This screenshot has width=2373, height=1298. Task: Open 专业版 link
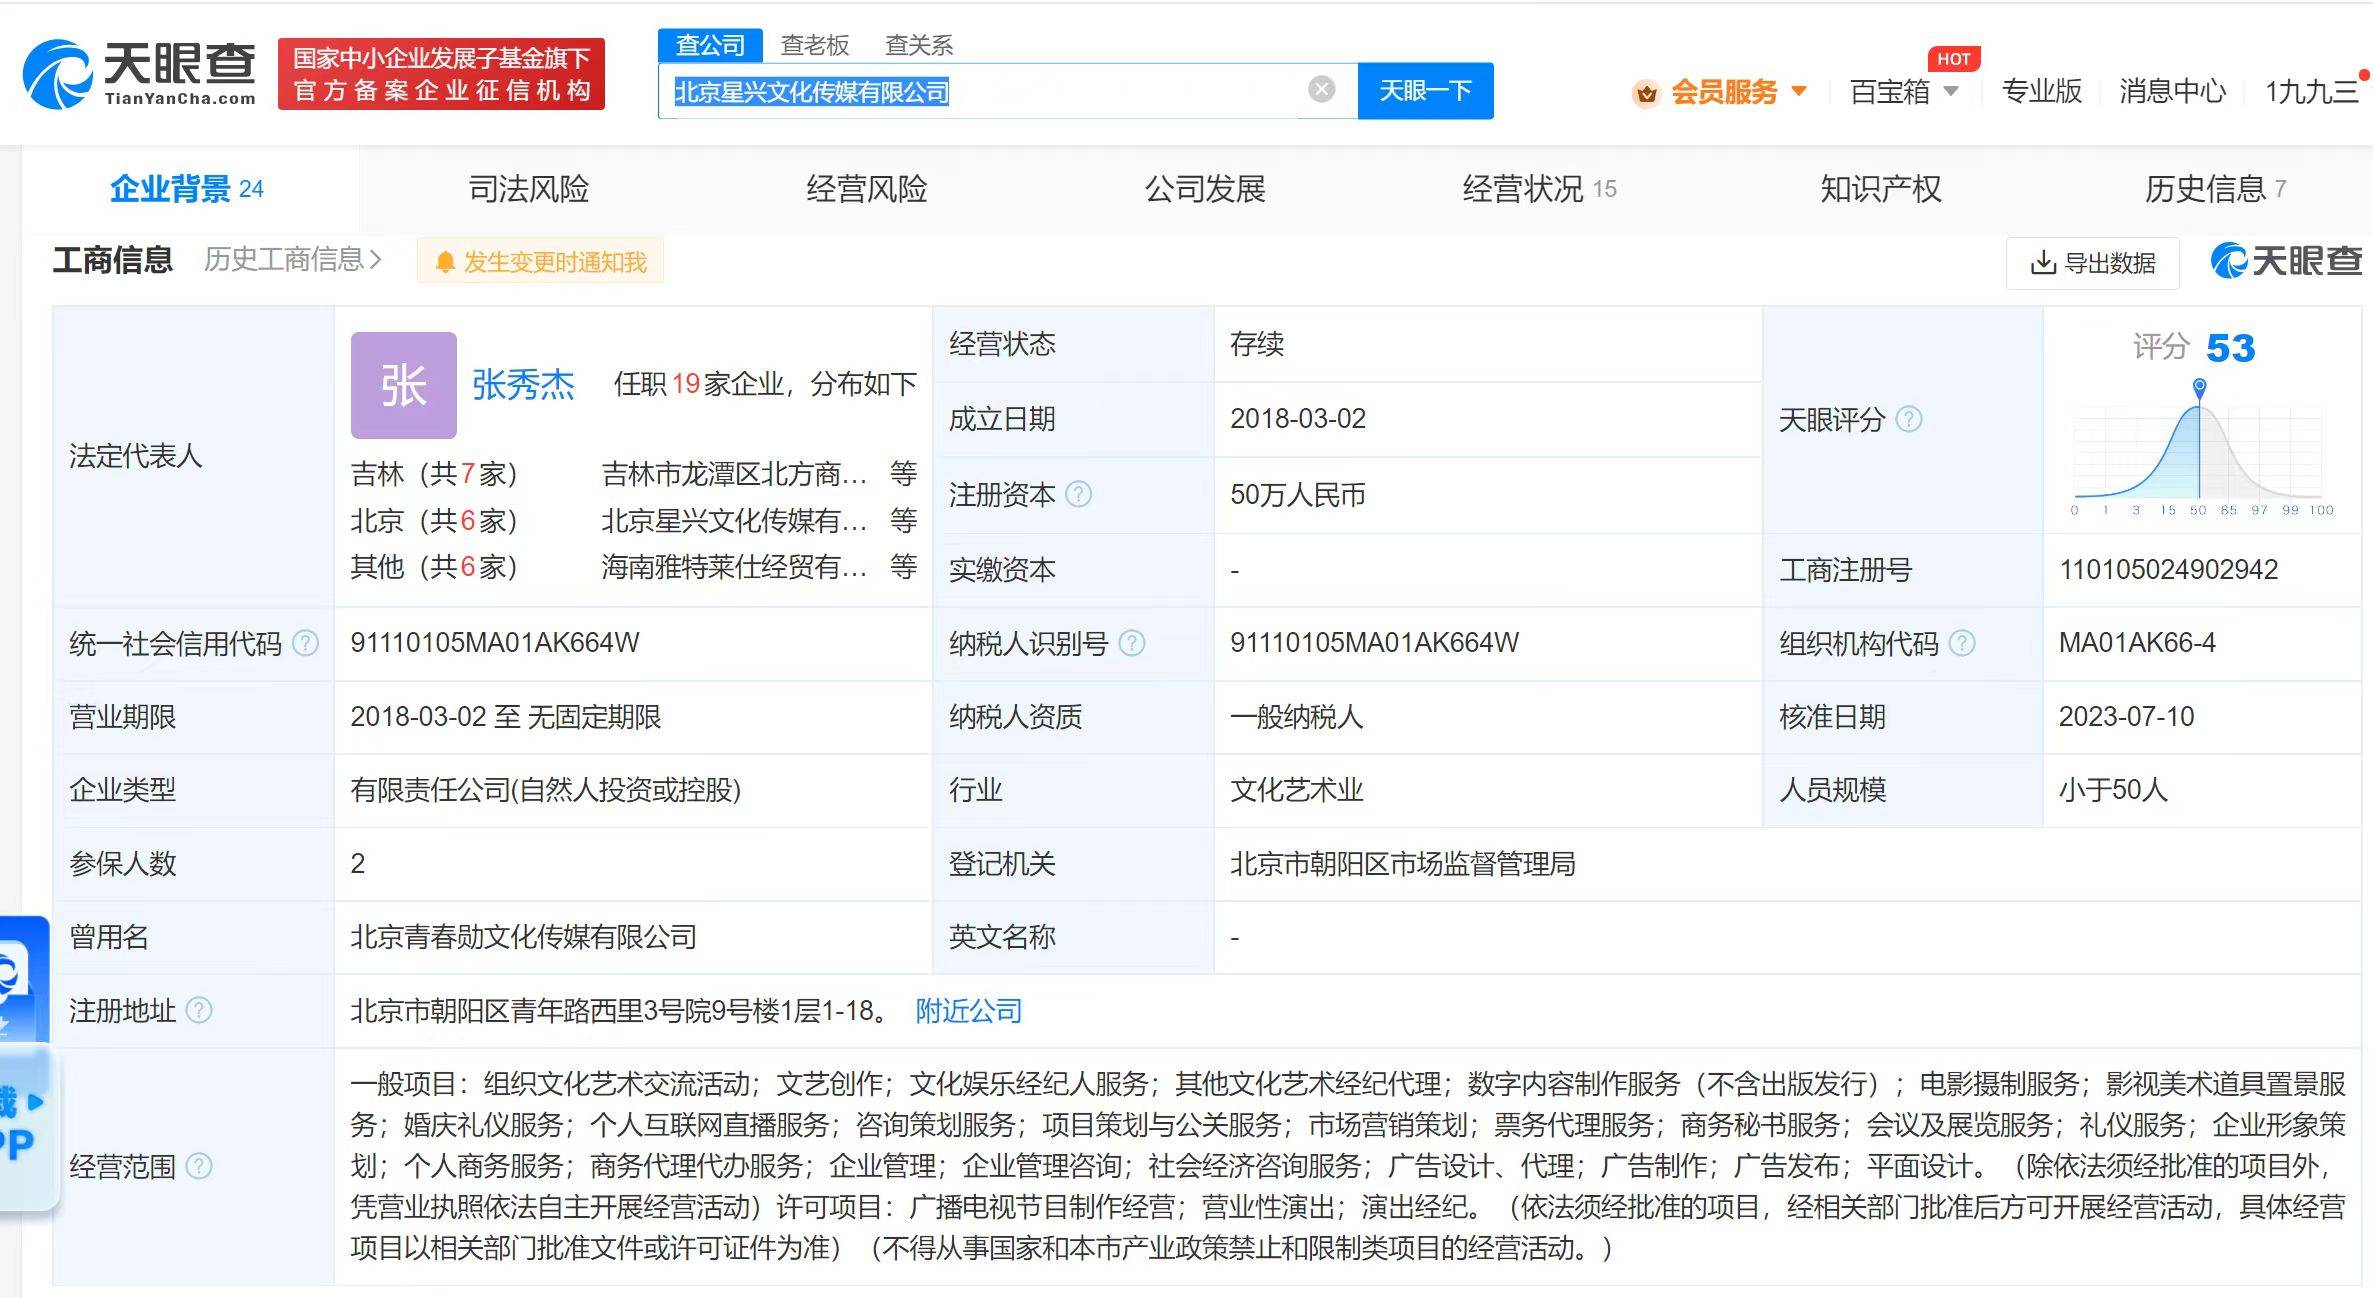[2042, 91]
